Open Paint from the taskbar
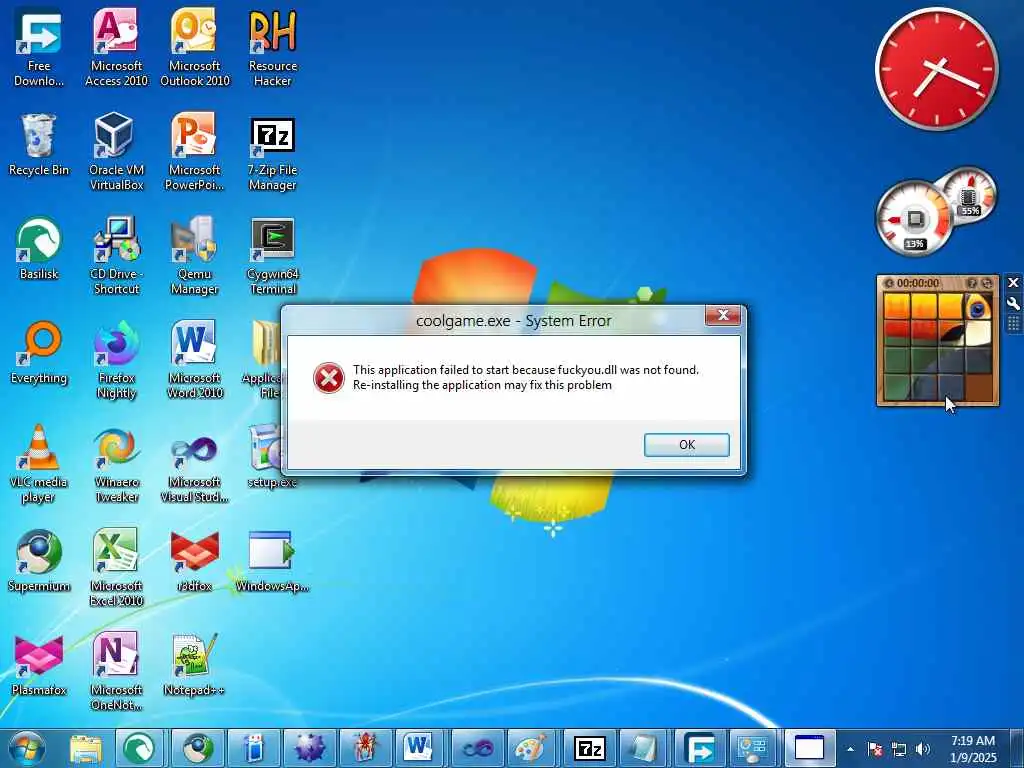 pyautogui.click(x=532, y=748)
